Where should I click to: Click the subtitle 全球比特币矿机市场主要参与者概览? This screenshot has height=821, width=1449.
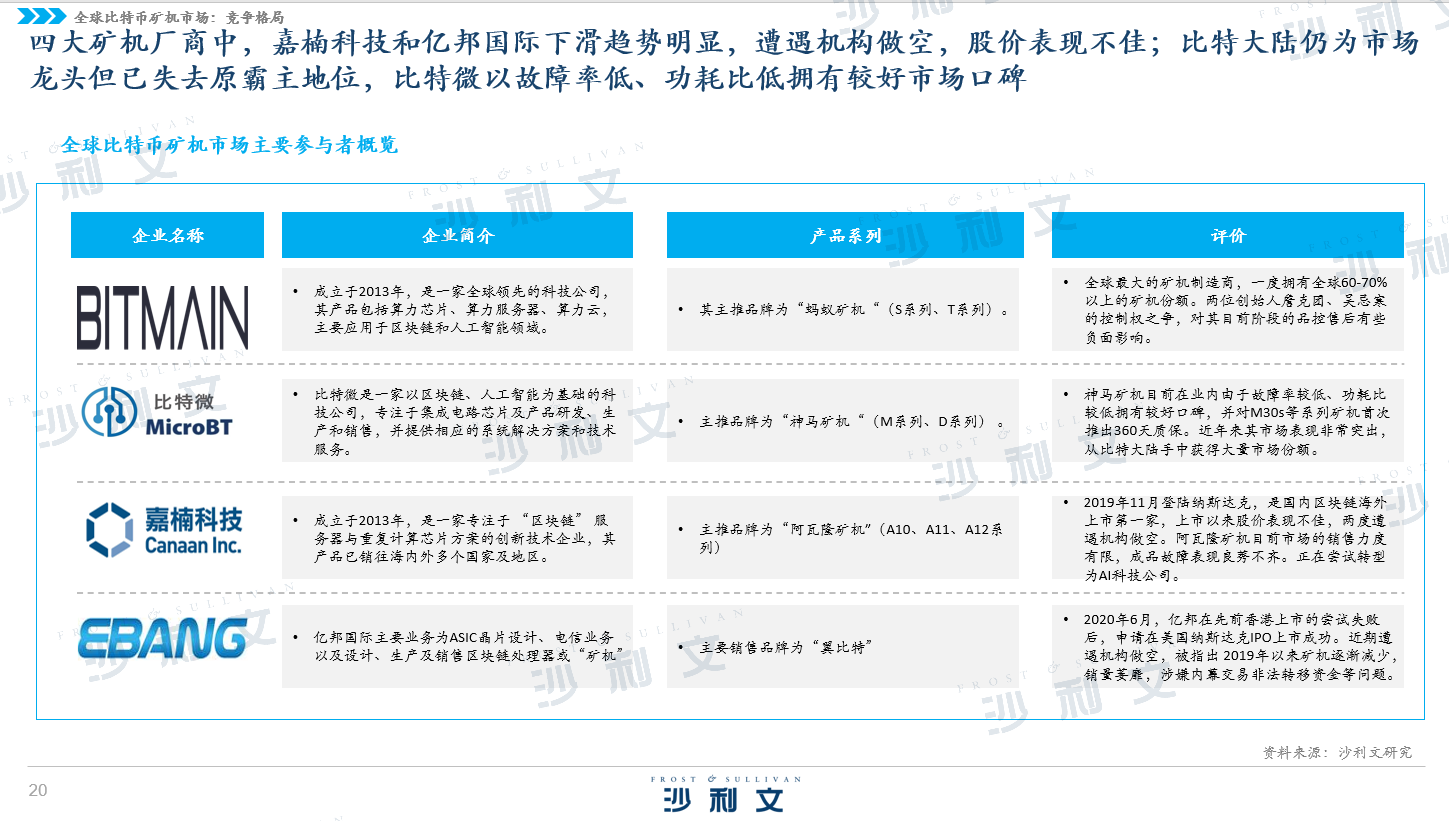point(229,145)
